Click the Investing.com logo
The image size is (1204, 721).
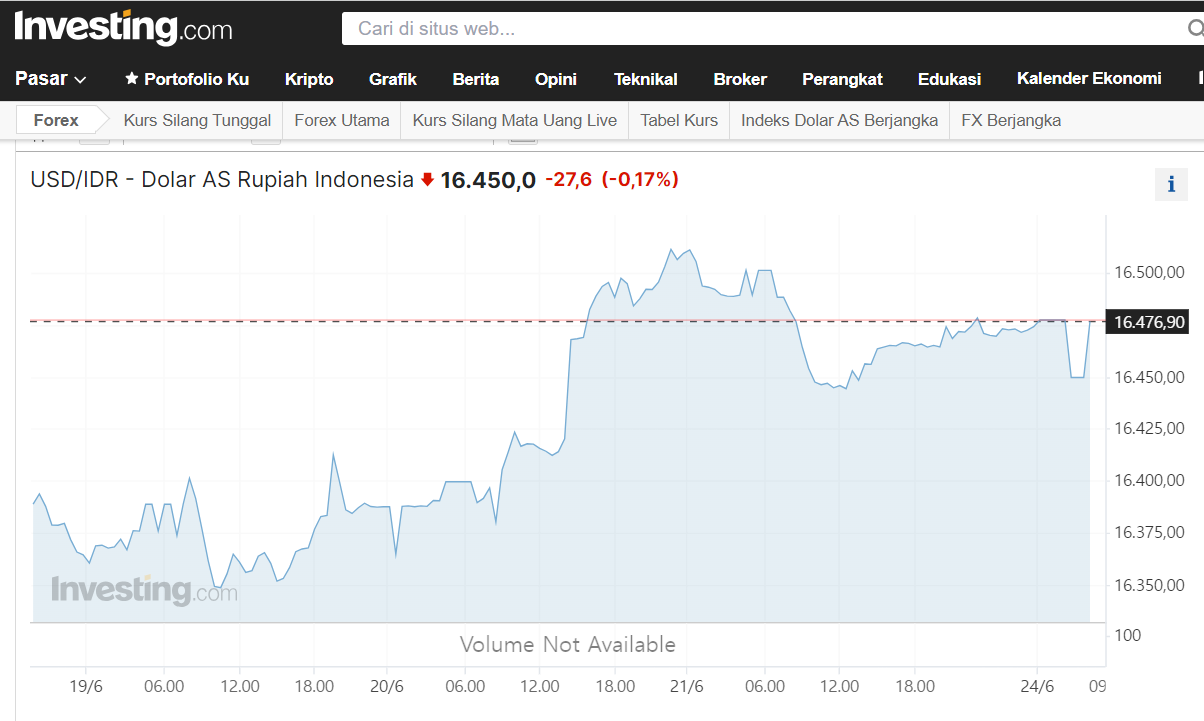tap(123, 27)
